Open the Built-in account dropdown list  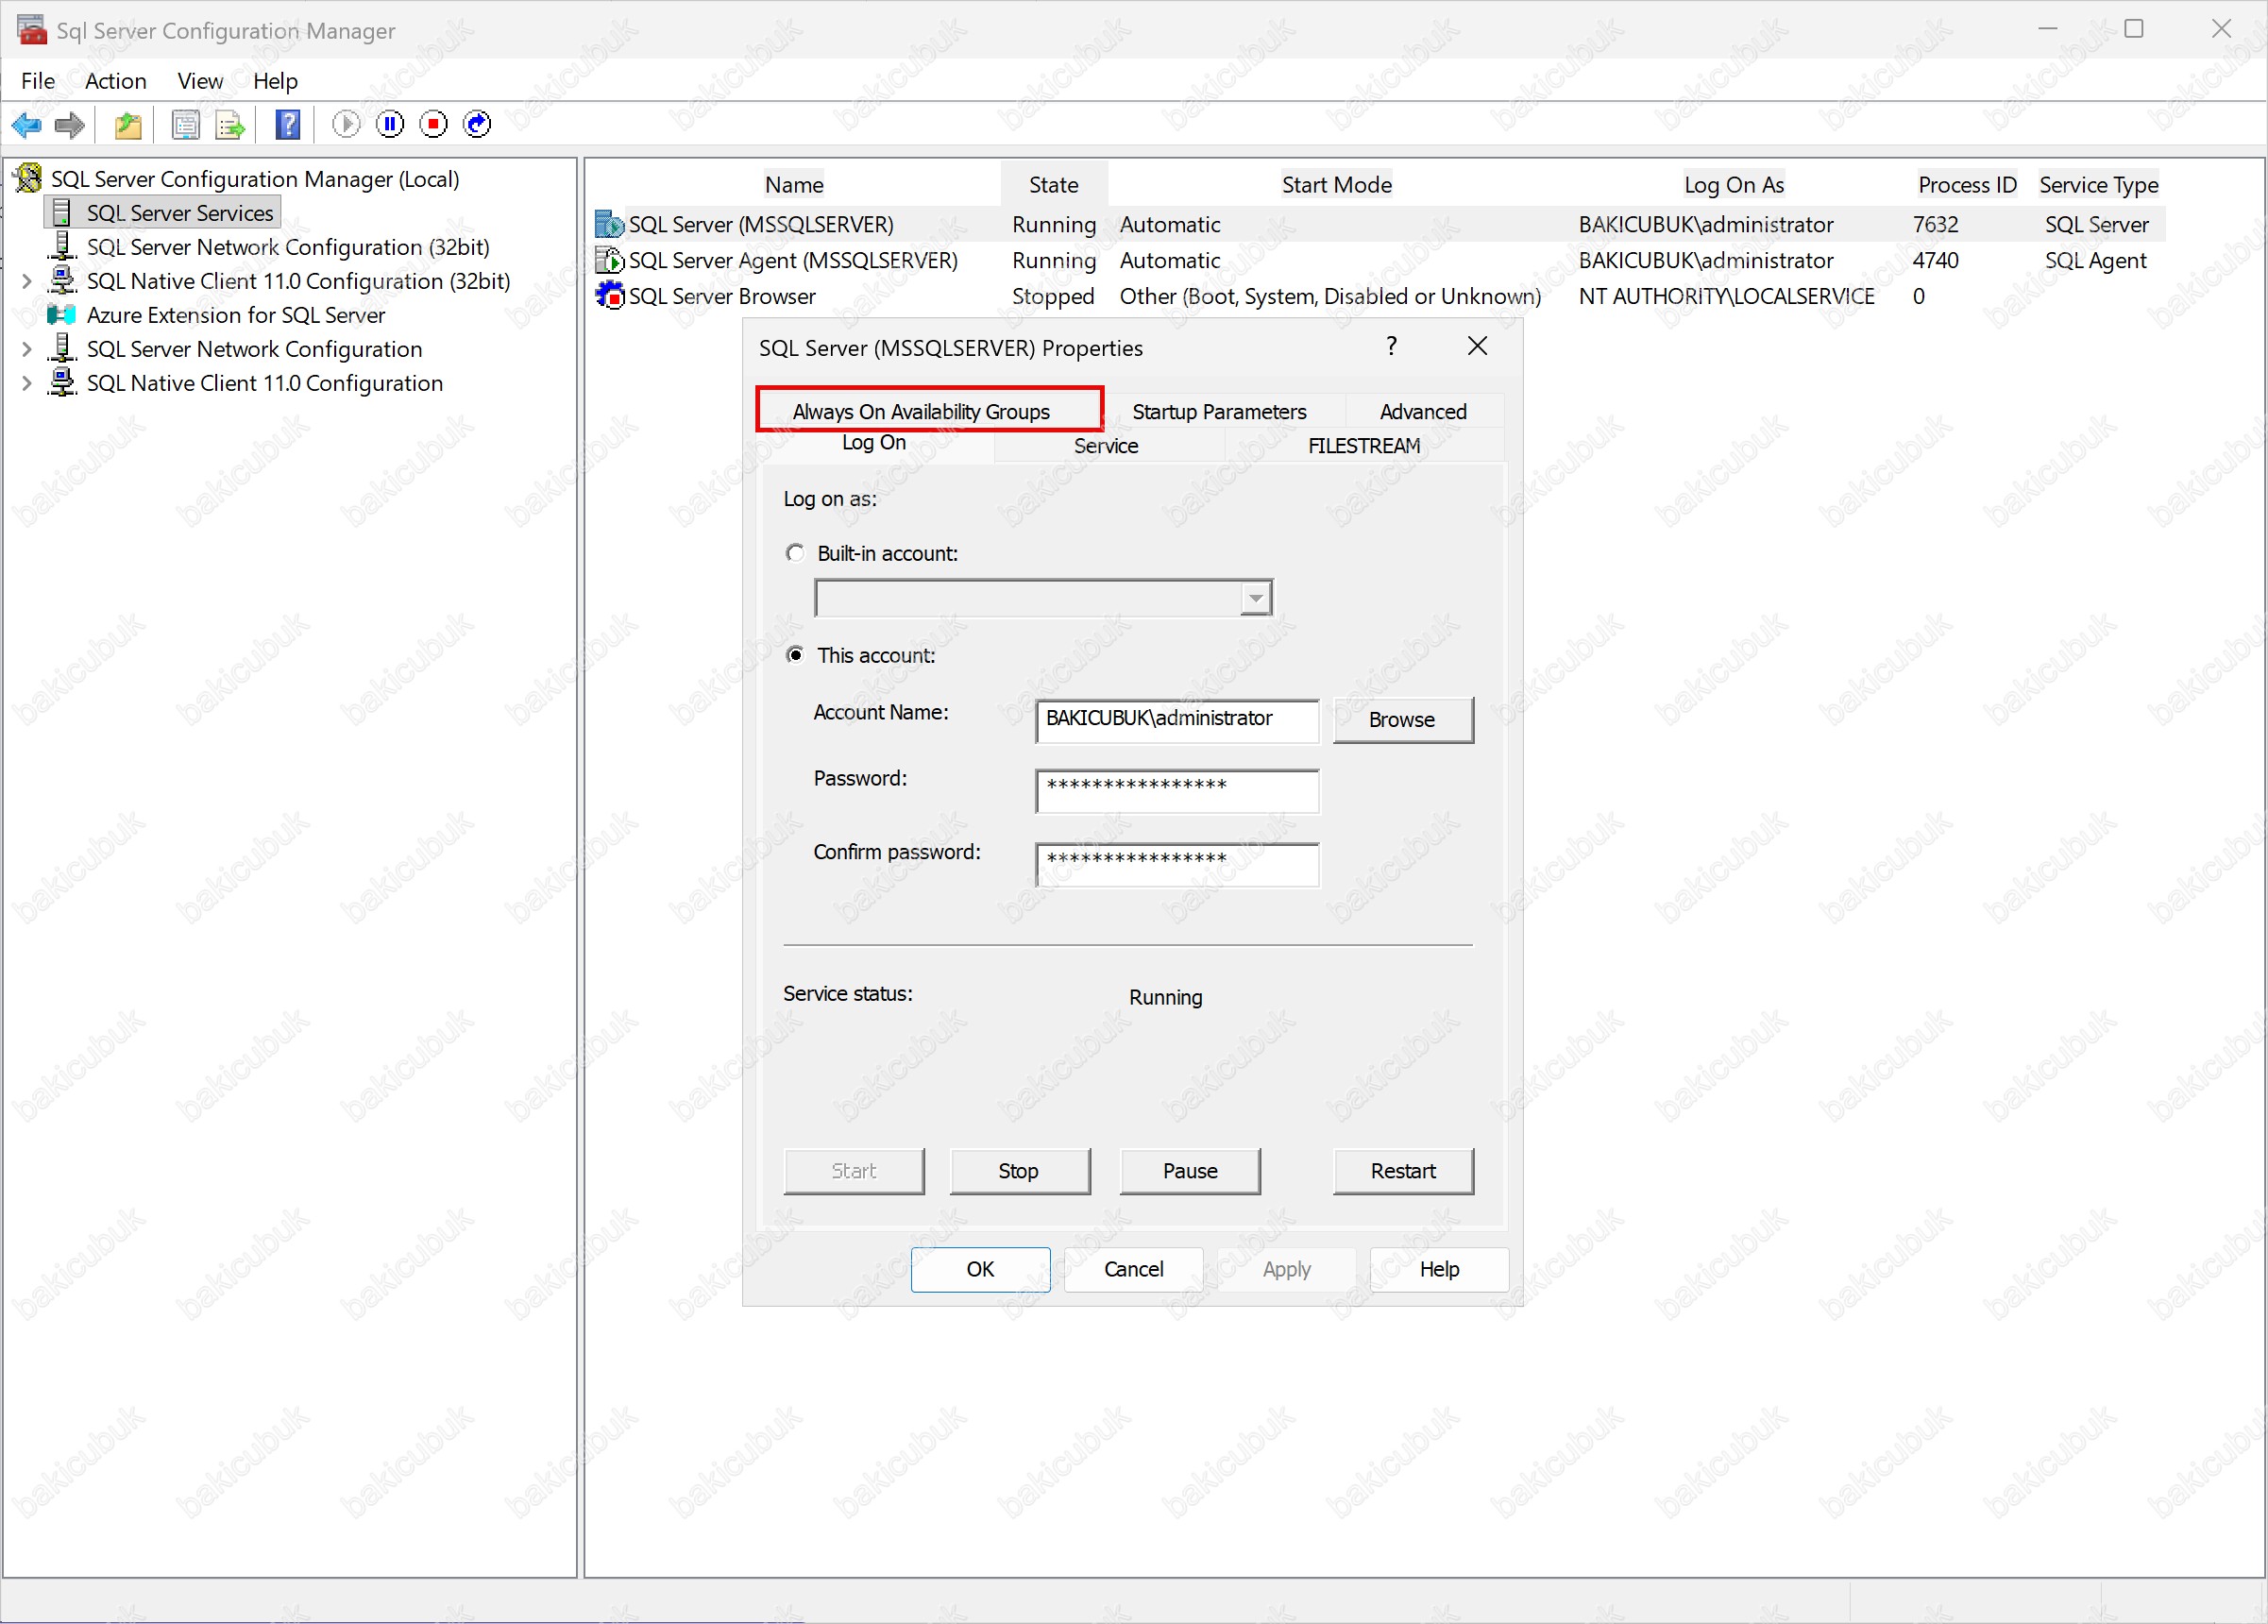click(1255, 598)
